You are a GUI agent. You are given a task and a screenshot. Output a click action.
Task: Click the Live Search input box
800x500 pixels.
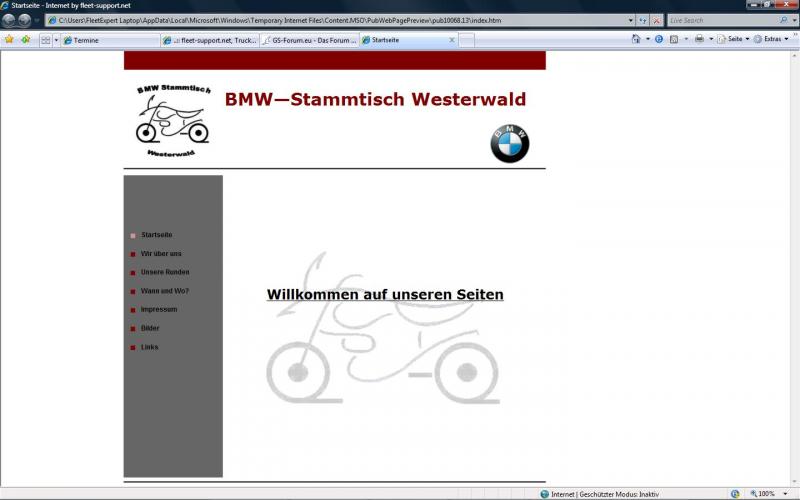tap(723, 20)
